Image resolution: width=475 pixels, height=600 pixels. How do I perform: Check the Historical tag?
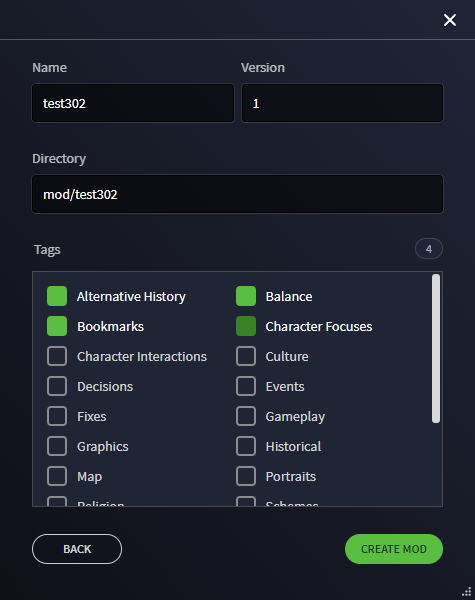point(246,446)
